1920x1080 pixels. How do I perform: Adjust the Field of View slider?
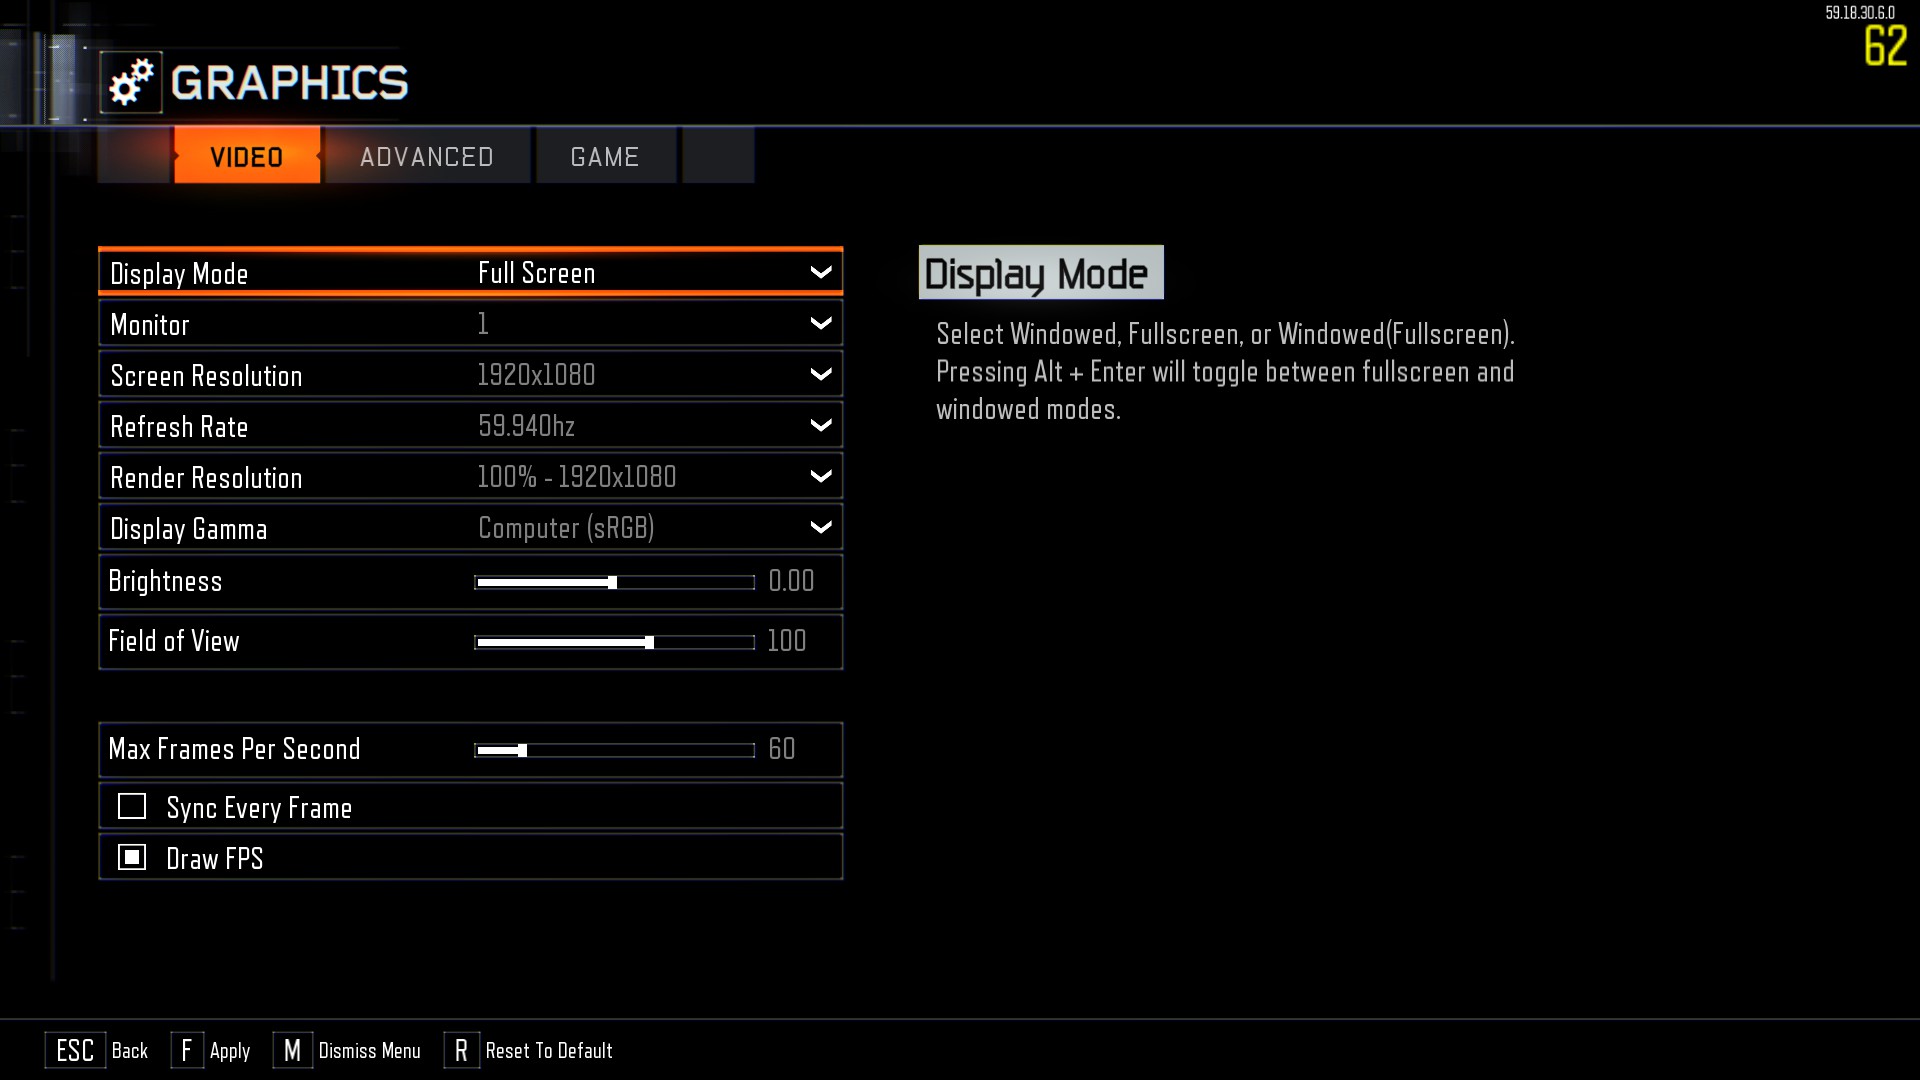(614, 642)
